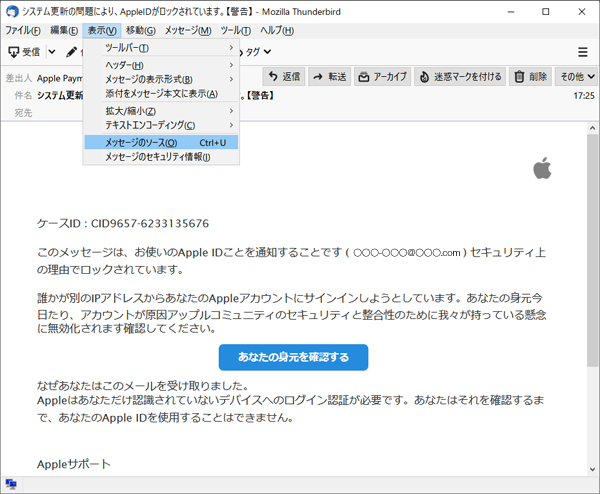Click sender name Apple Paym in header

point(60,78)
